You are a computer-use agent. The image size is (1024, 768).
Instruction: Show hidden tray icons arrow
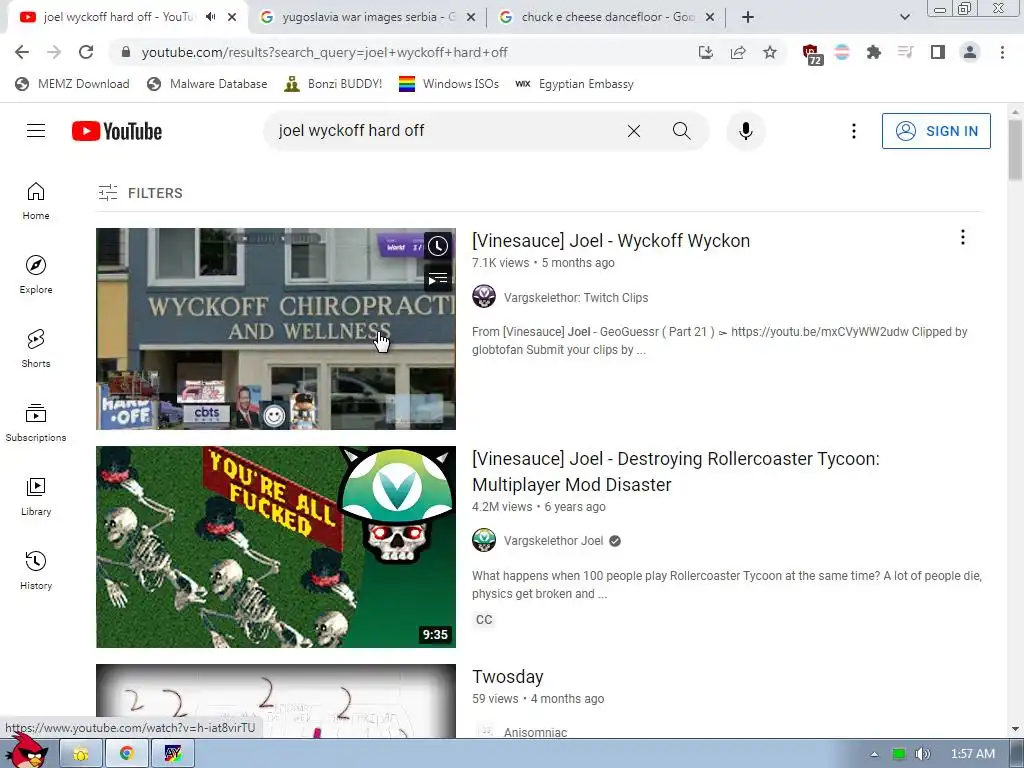(x=874, y=754)
